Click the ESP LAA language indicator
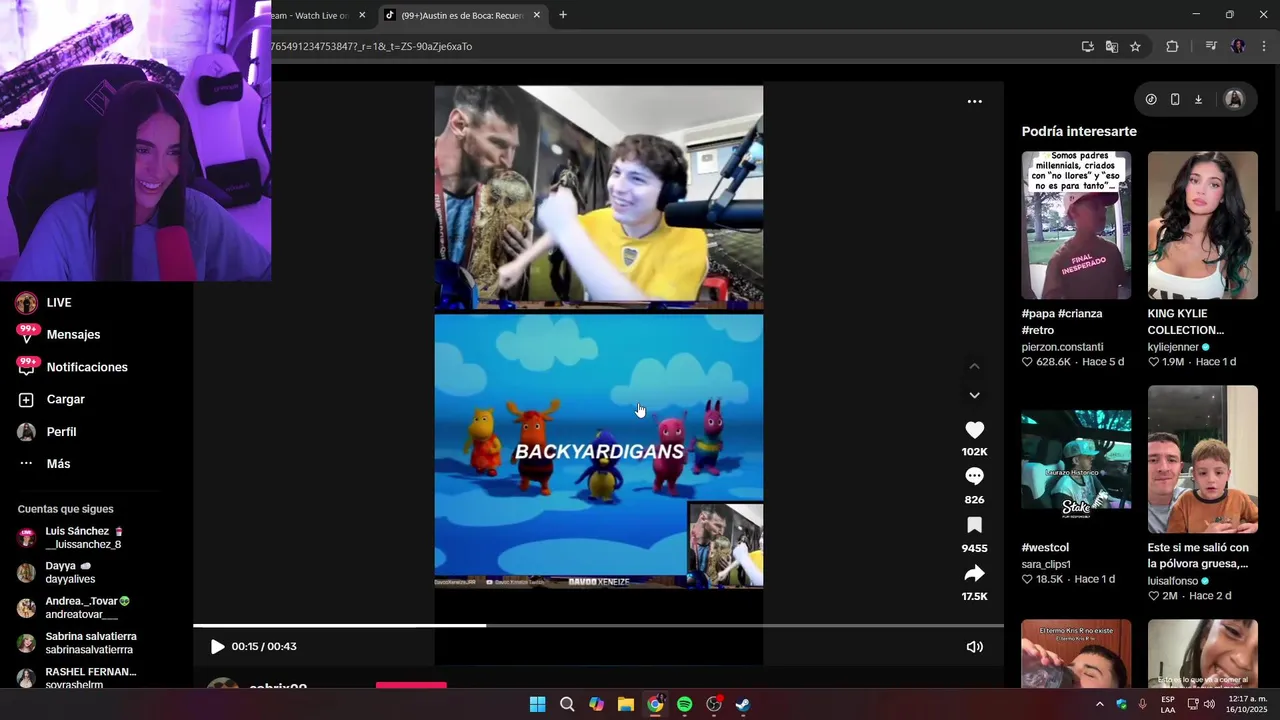Screen dimensions: 1280x720 pos(1168,704)
